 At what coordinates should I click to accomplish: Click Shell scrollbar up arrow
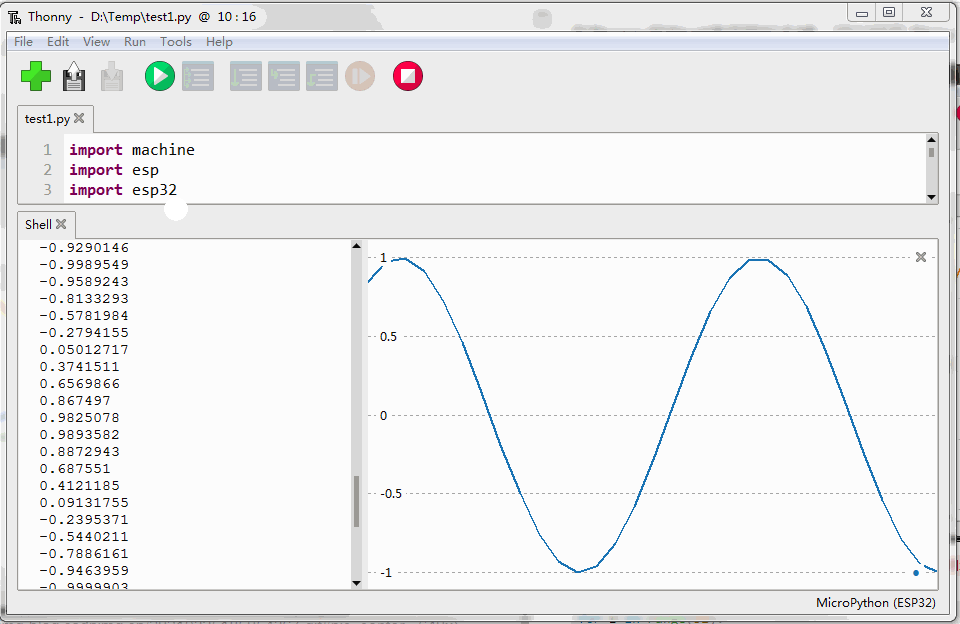[357, 246]
